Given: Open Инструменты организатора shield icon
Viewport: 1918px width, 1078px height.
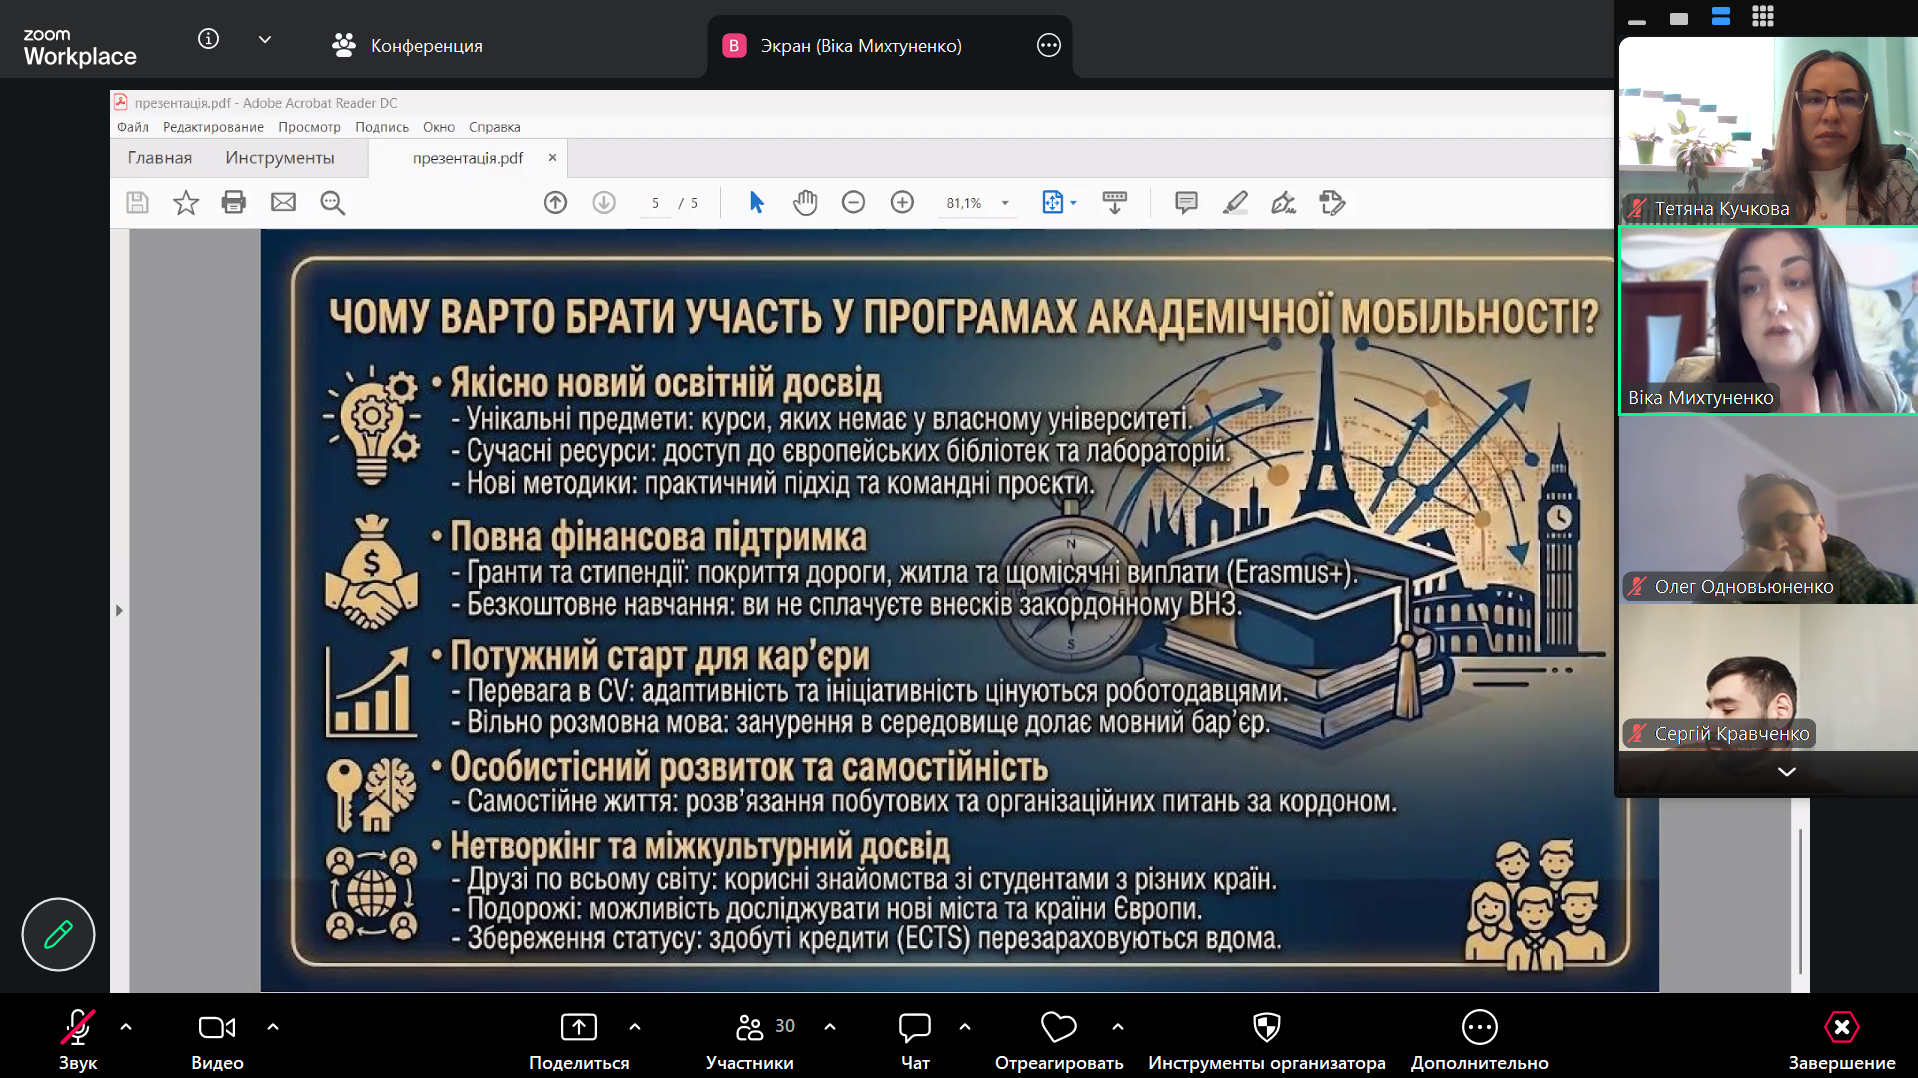Looking at the screenshot, I should pos(1266,1027).
